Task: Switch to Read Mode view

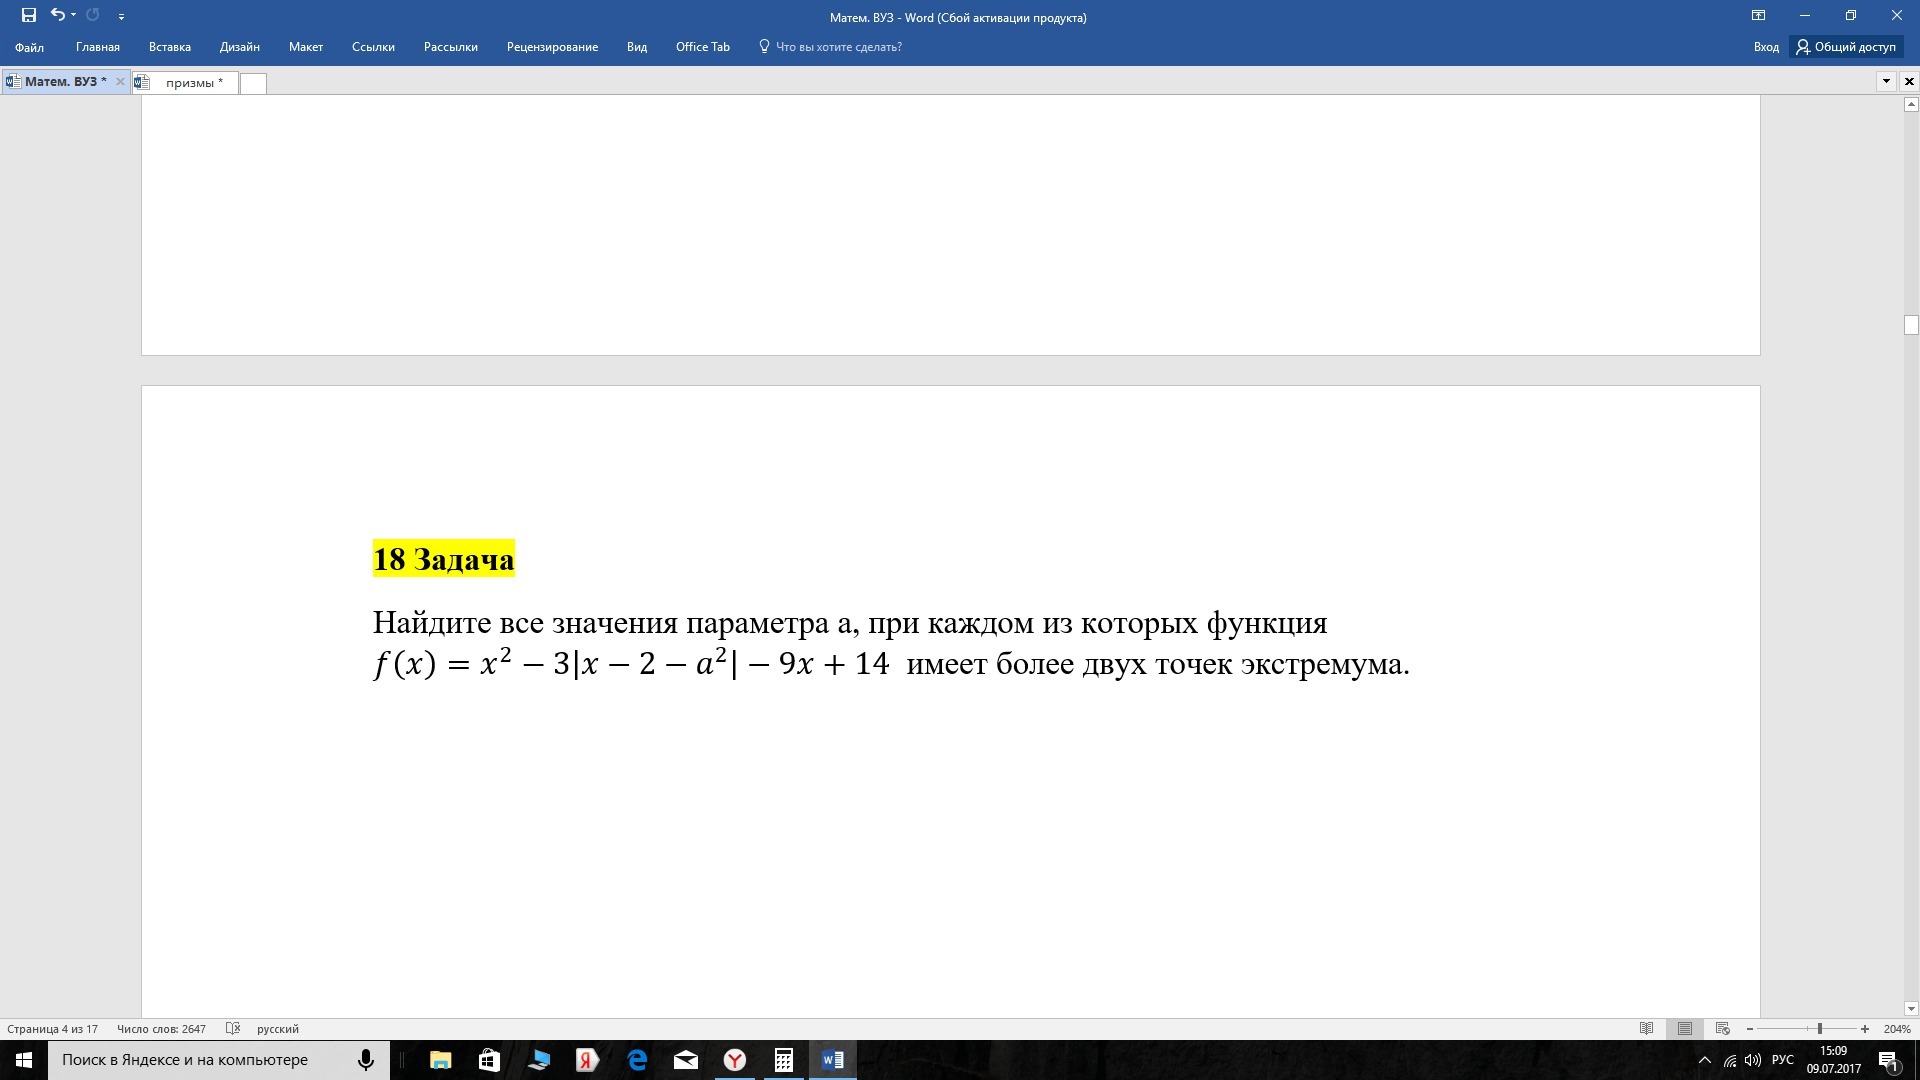Action: click(1647, 1028)
